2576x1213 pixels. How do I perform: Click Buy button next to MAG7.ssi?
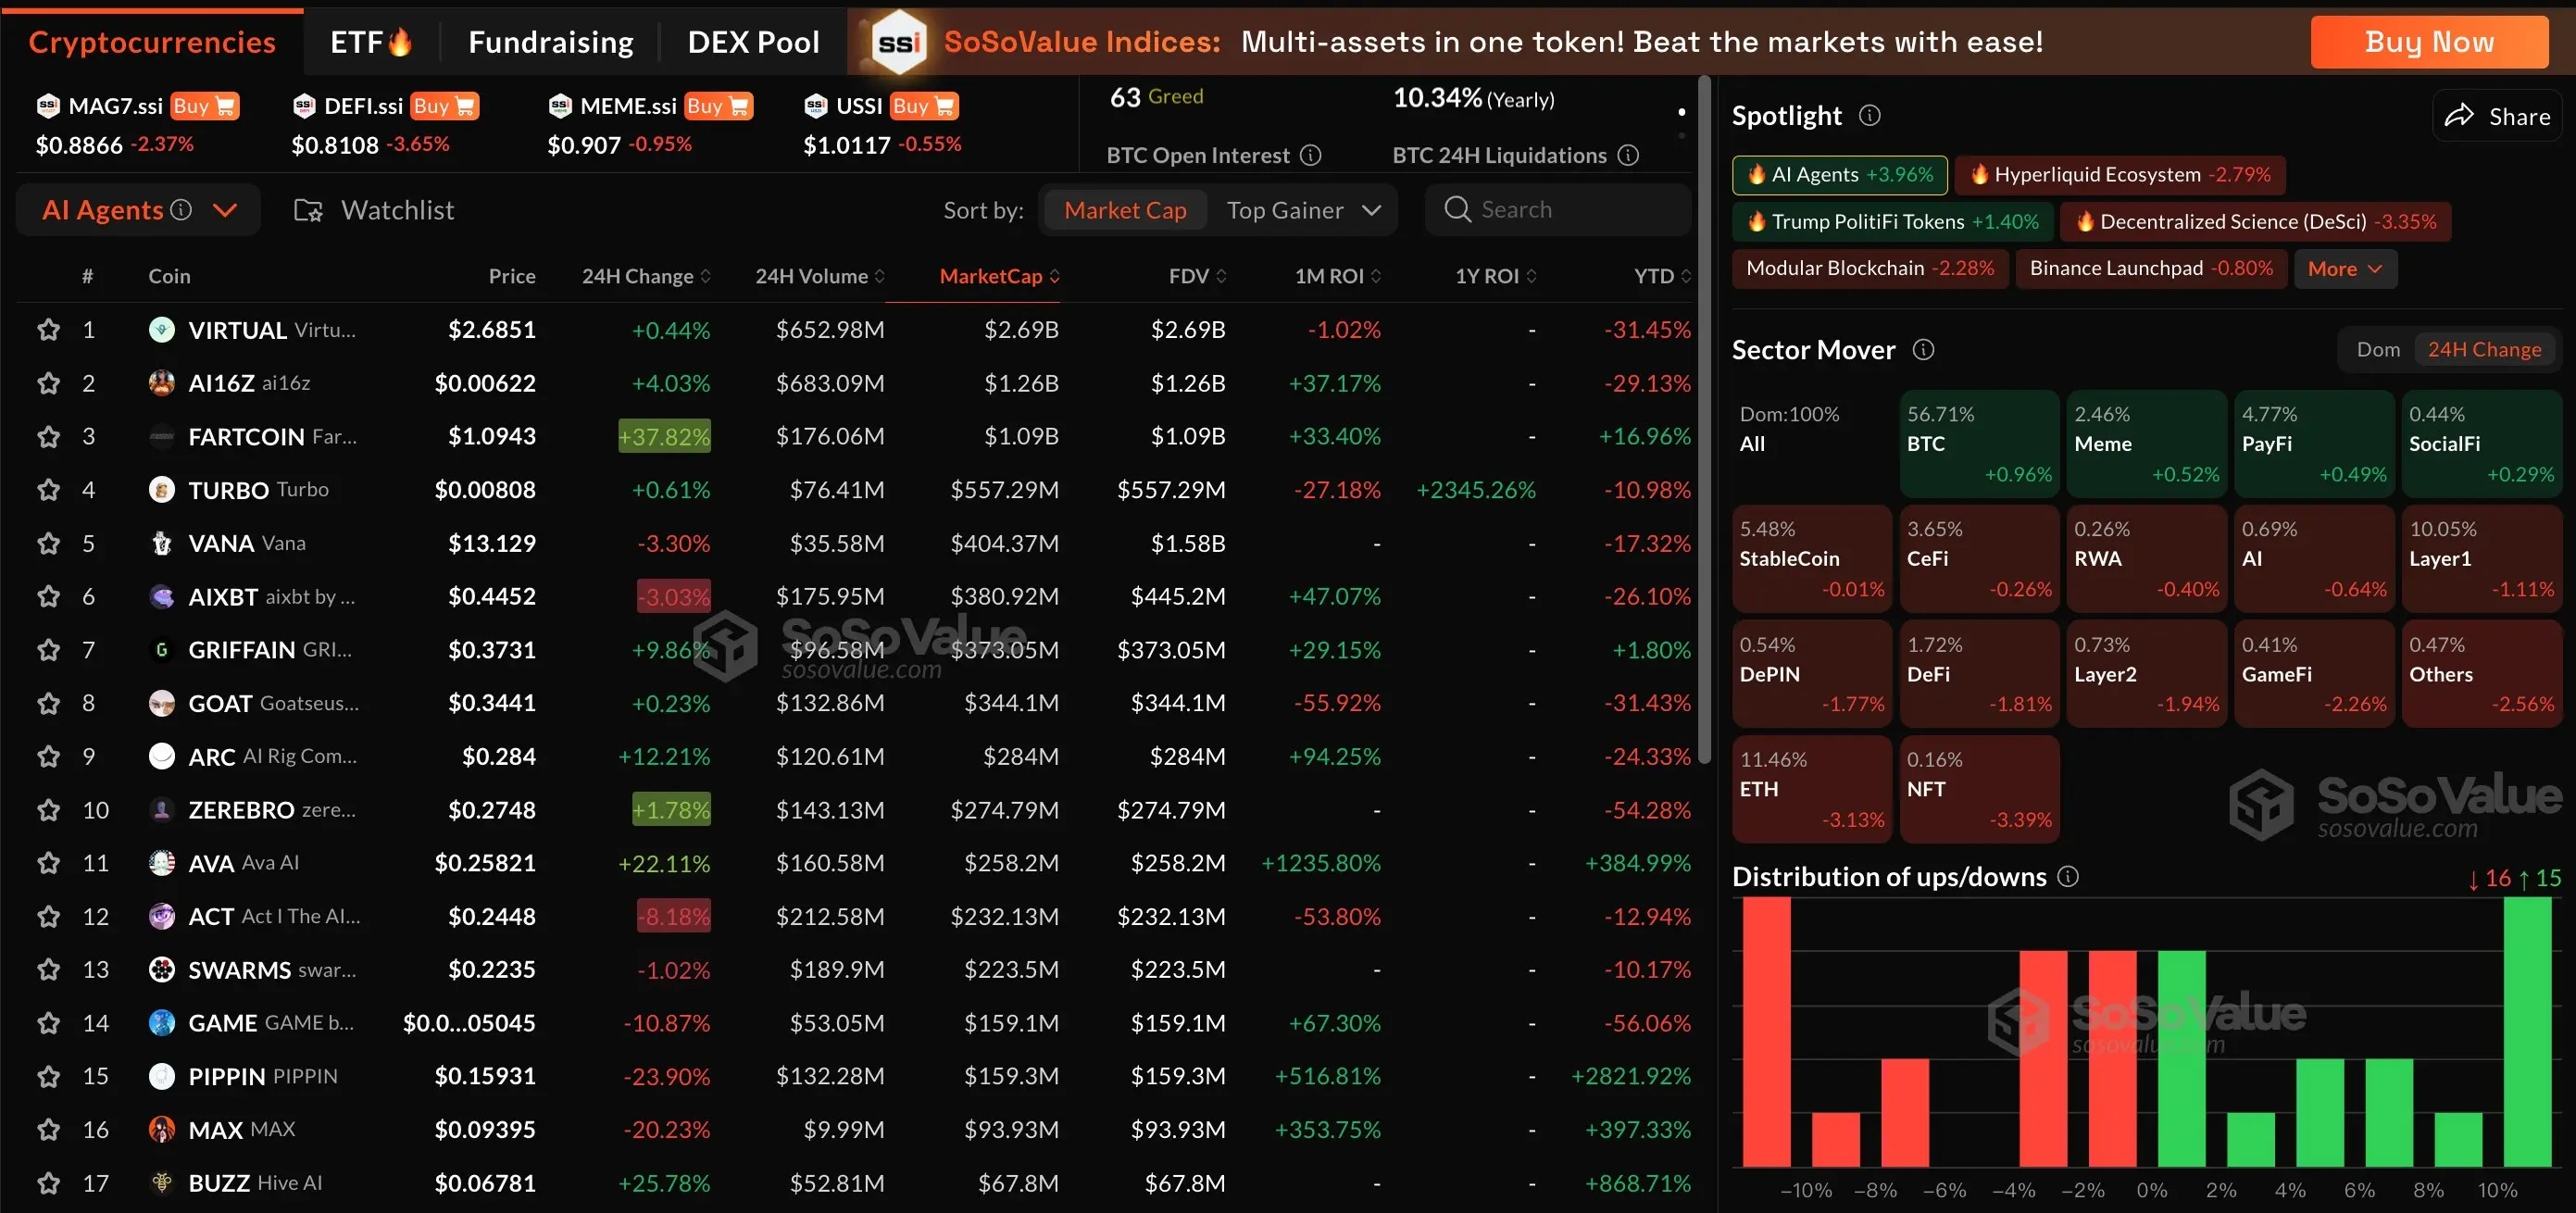click(x=204, y=106)
